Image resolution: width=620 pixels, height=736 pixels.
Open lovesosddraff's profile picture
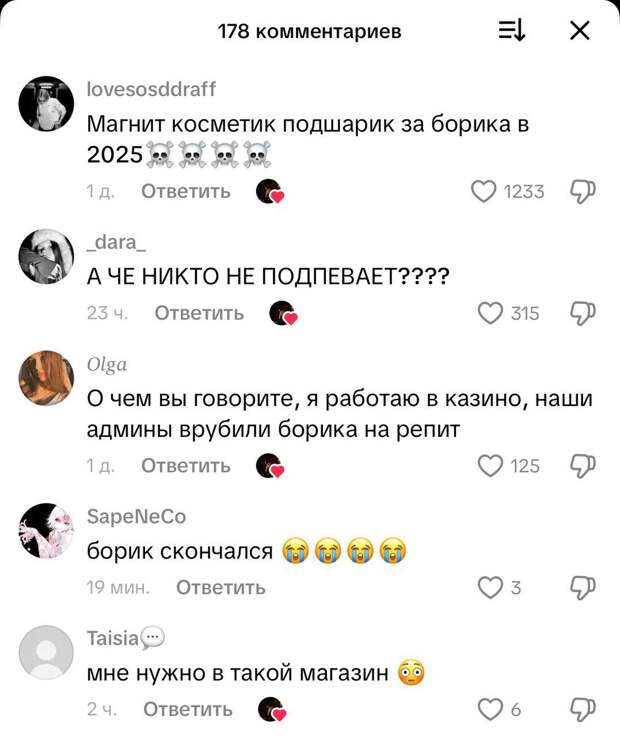coord(46,104)
